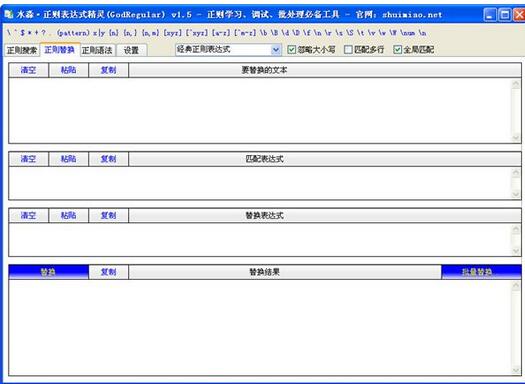Click 清空 in the 替换表达式 row
This screenshot has height=384, width=525.
28,215
